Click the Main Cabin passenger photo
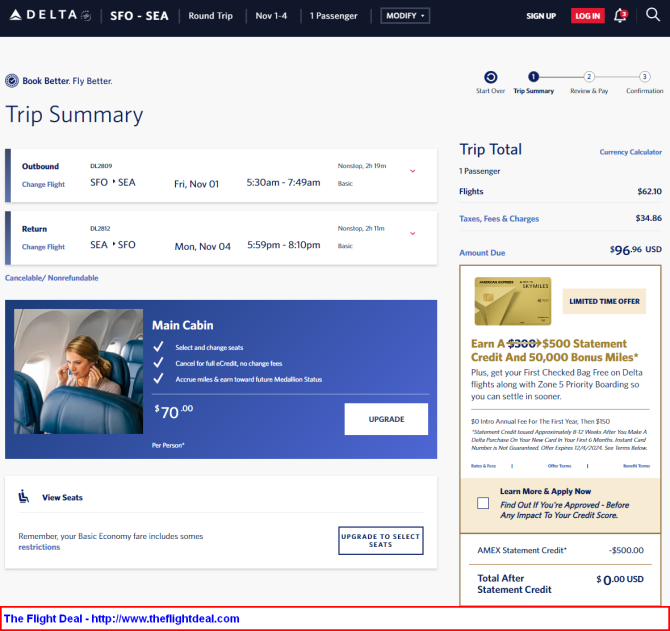The width and height of the screenshot is (670, 631). 78,371
